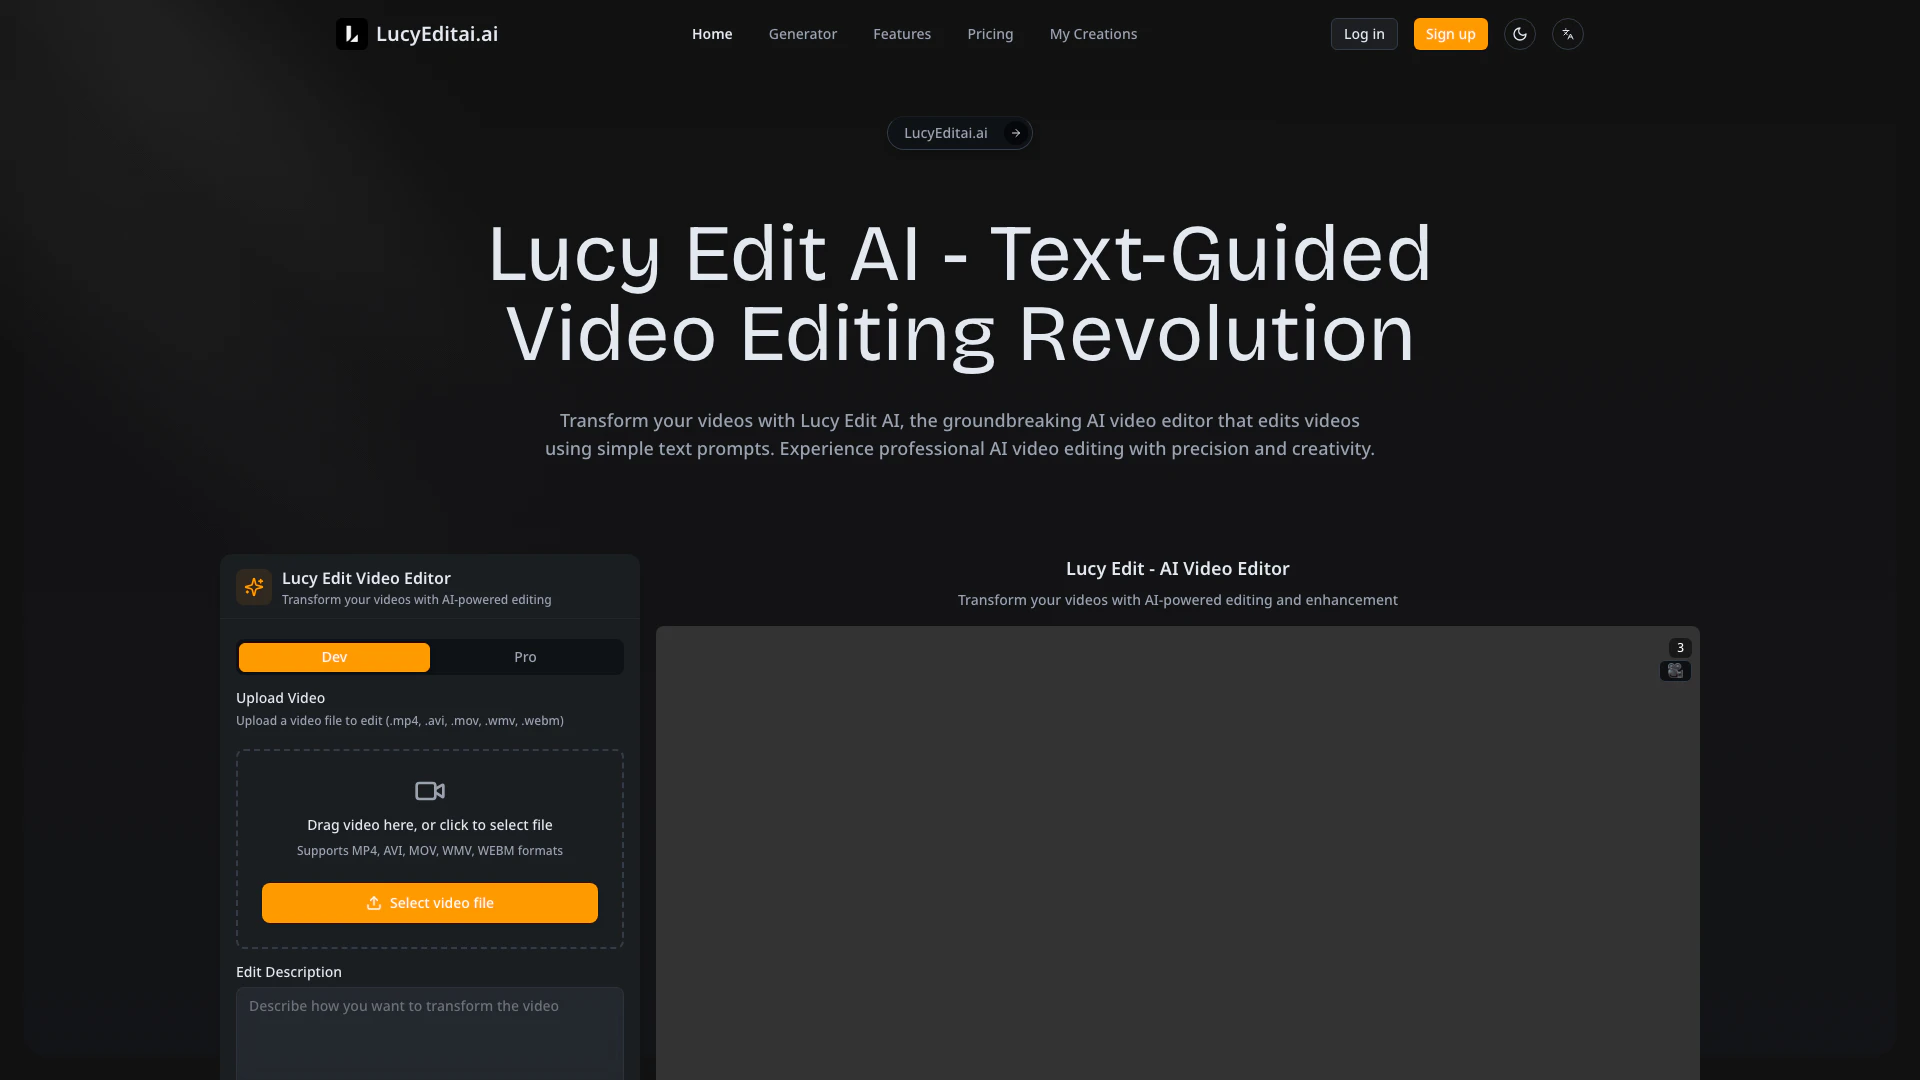Click the number 3 badge in the preview
The image size is (1920, 1080).
(1680, 647)
